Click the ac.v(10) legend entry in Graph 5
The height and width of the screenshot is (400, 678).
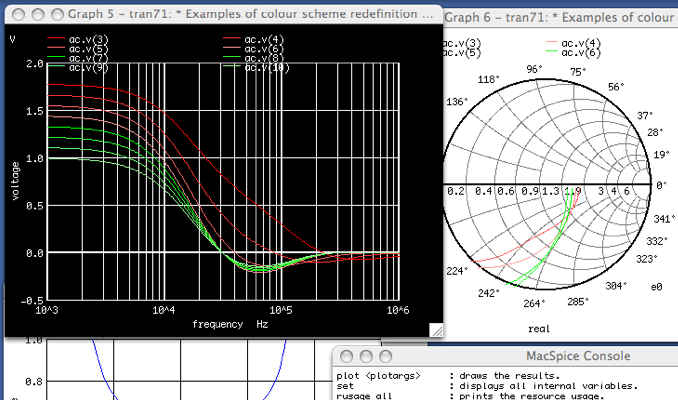(256, 67)
